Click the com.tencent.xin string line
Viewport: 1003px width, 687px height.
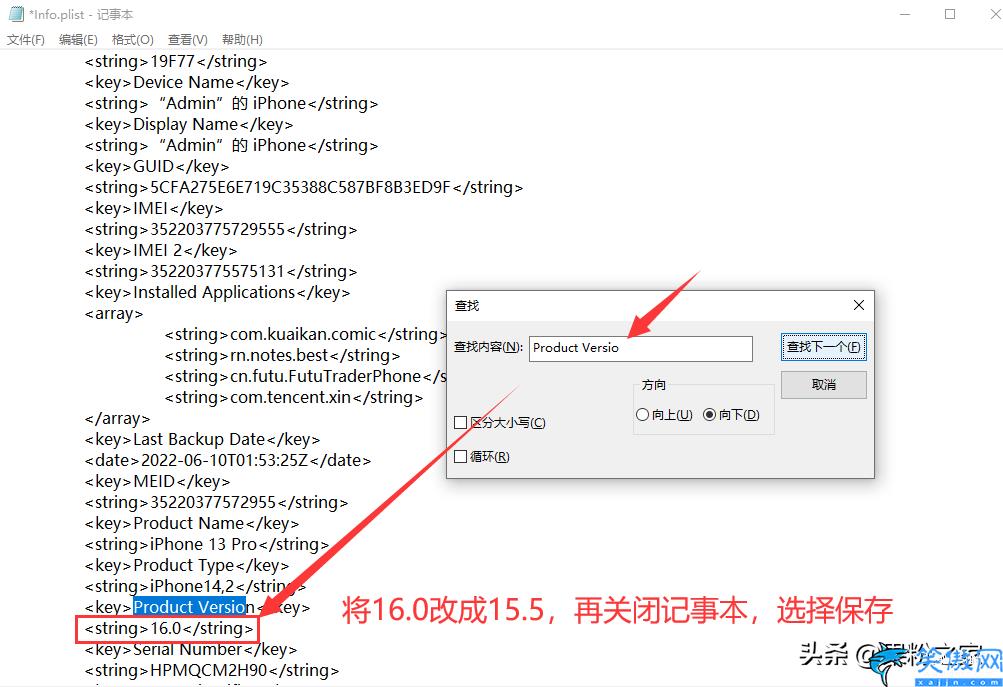tap(294, 397)
